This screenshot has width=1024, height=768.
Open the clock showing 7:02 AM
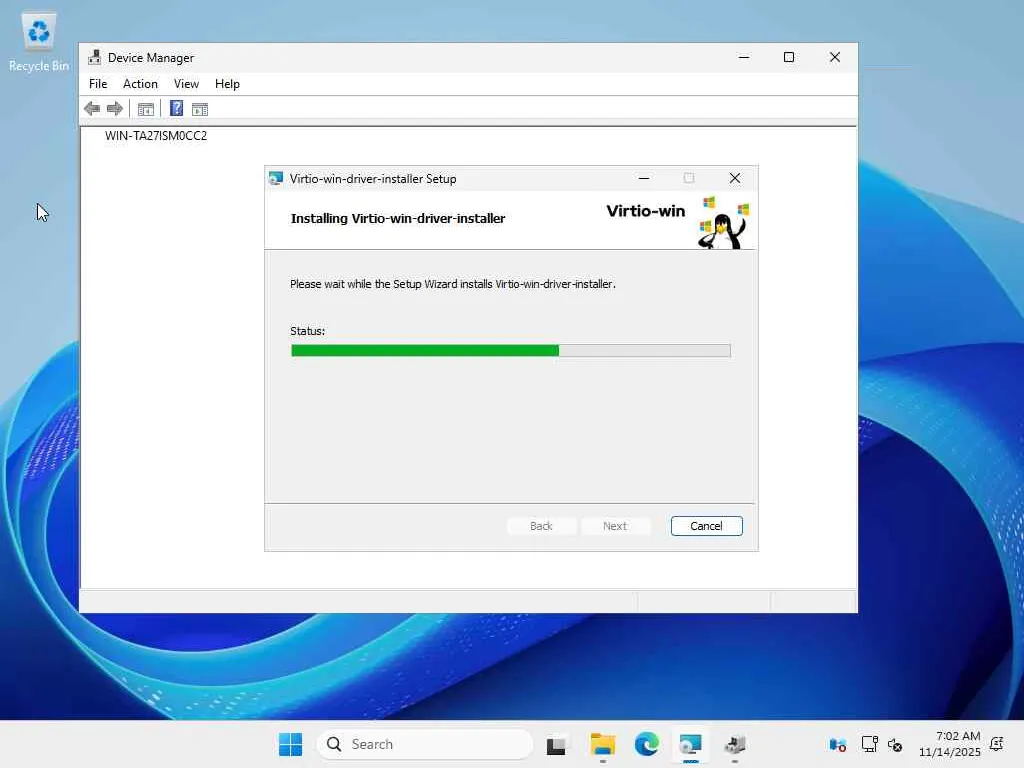pyautogui.click(x=950, y=744)
